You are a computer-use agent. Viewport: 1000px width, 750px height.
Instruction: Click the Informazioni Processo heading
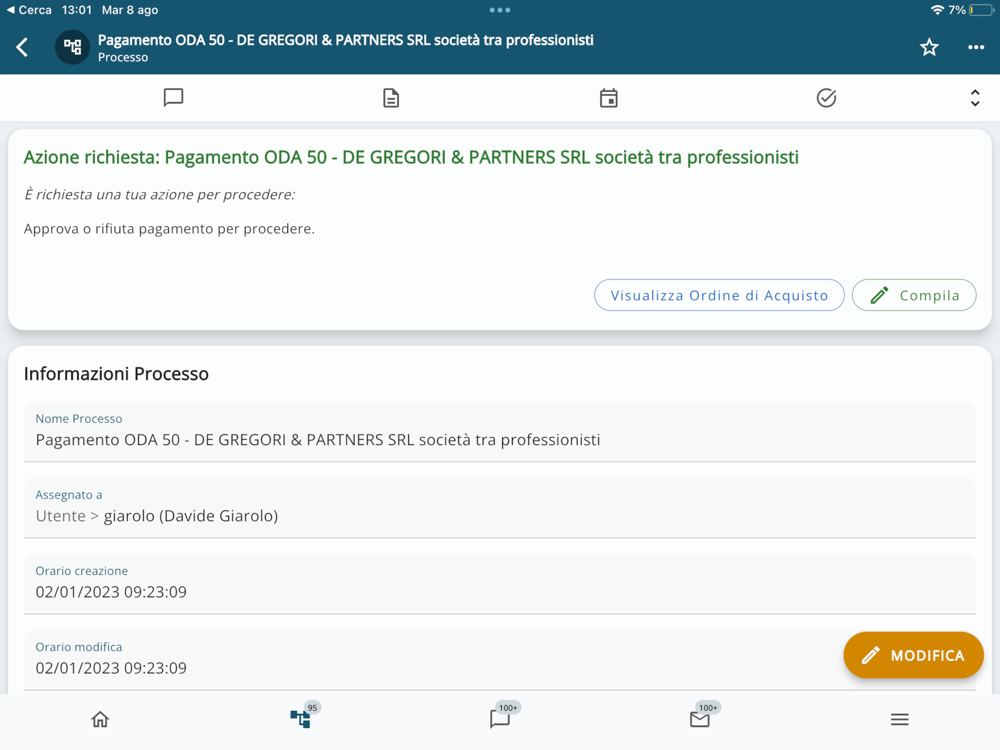pos(116,374)
